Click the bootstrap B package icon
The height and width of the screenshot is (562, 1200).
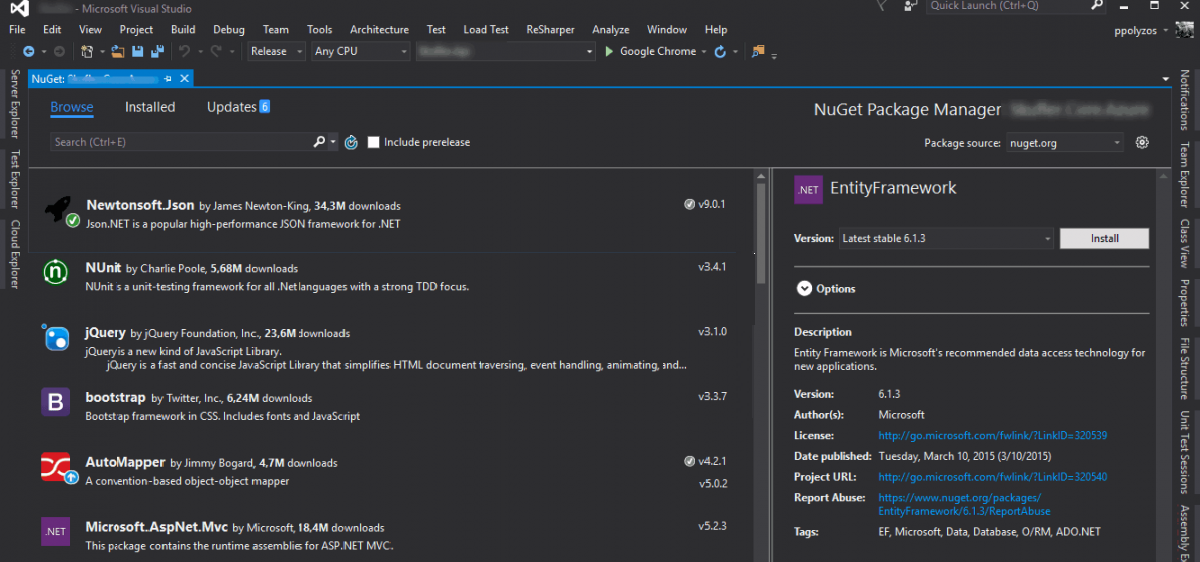(x=56, y=402)
